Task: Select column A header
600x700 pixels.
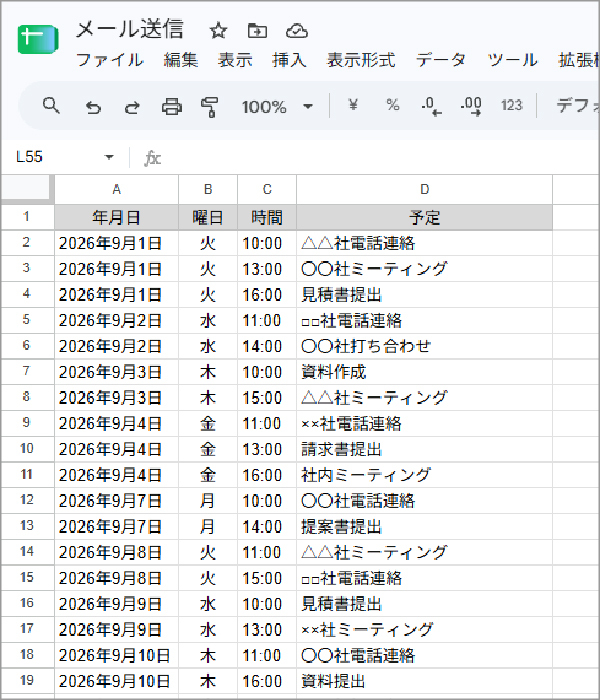Action: tap(117, 189)
